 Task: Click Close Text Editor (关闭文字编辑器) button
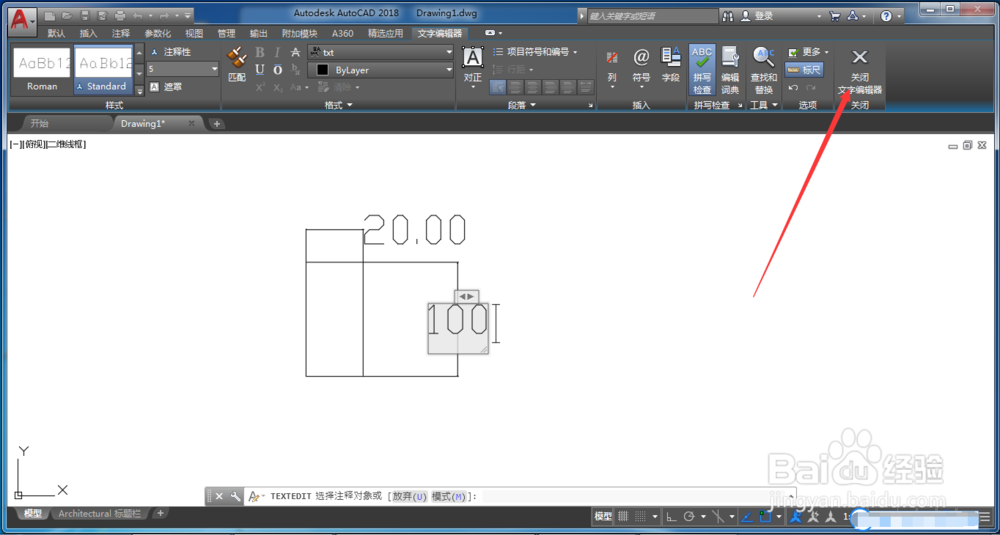(860, 73)
